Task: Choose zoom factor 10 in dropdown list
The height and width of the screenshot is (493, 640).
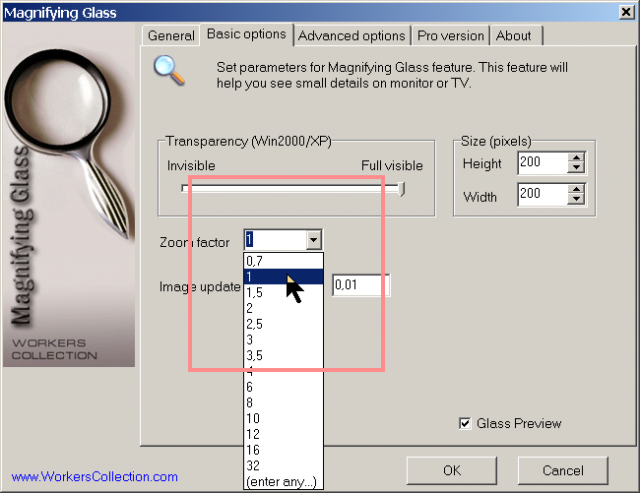Action: pyautogui.click(x=284, y=418)
